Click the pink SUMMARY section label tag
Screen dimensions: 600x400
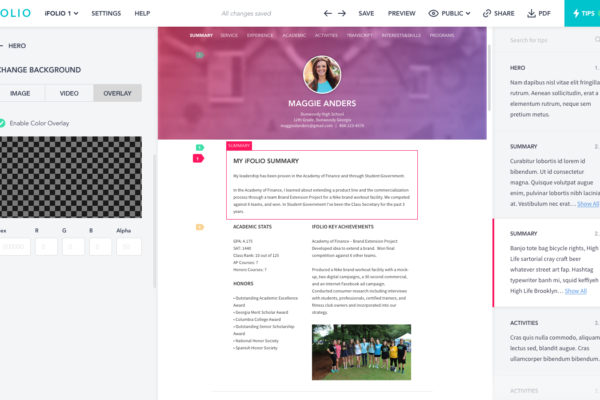pyautogui.click(x=239, y=146)
